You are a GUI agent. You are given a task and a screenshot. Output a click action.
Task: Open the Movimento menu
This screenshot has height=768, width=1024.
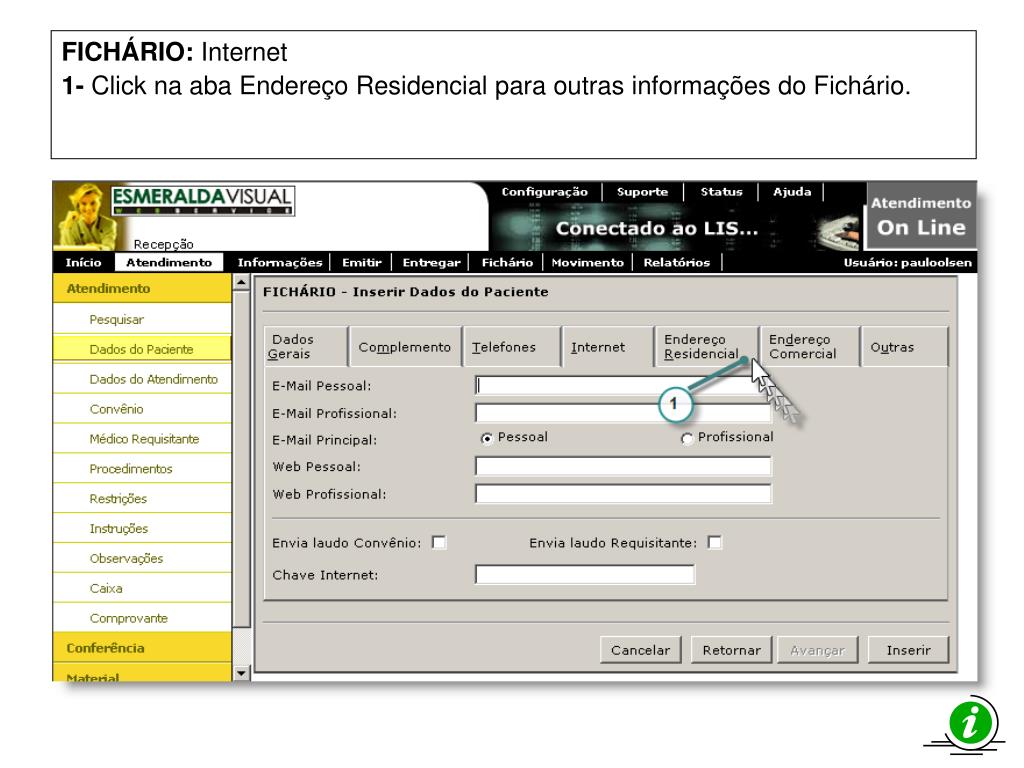(x=588, y=263)
